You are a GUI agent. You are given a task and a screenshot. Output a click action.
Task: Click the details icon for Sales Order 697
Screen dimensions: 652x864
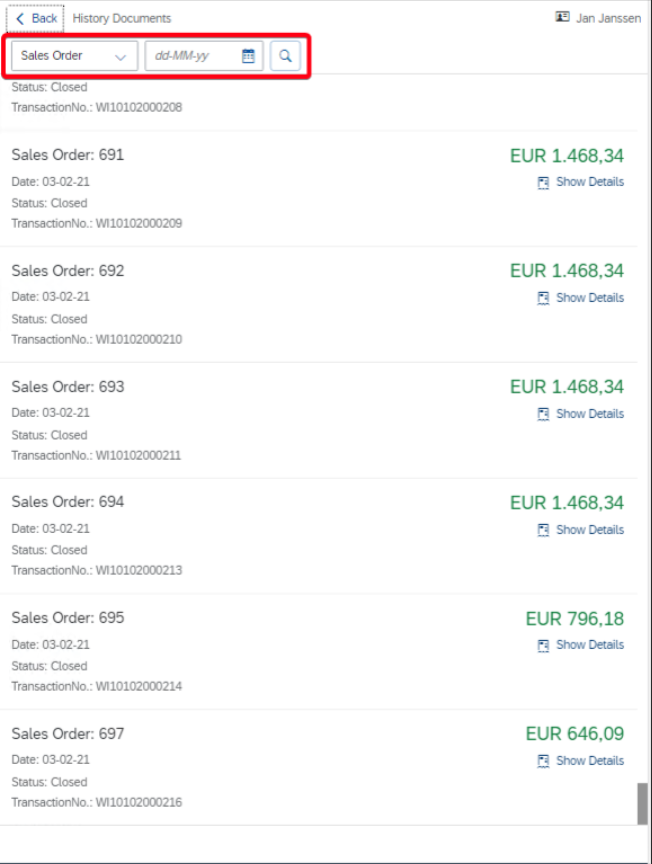(x=543, y=762)
